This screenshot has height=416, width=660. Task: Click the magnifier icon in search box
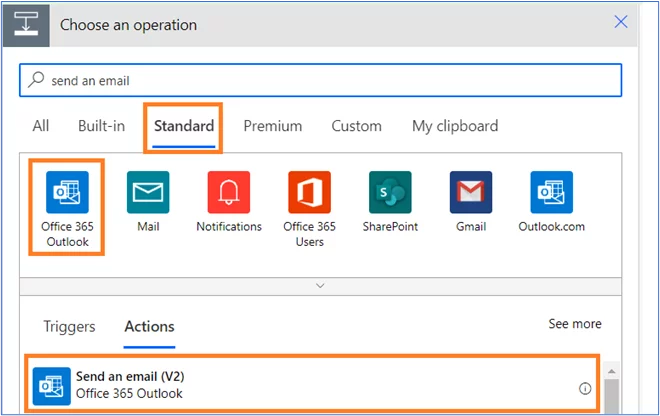click(x=36, y=80)
